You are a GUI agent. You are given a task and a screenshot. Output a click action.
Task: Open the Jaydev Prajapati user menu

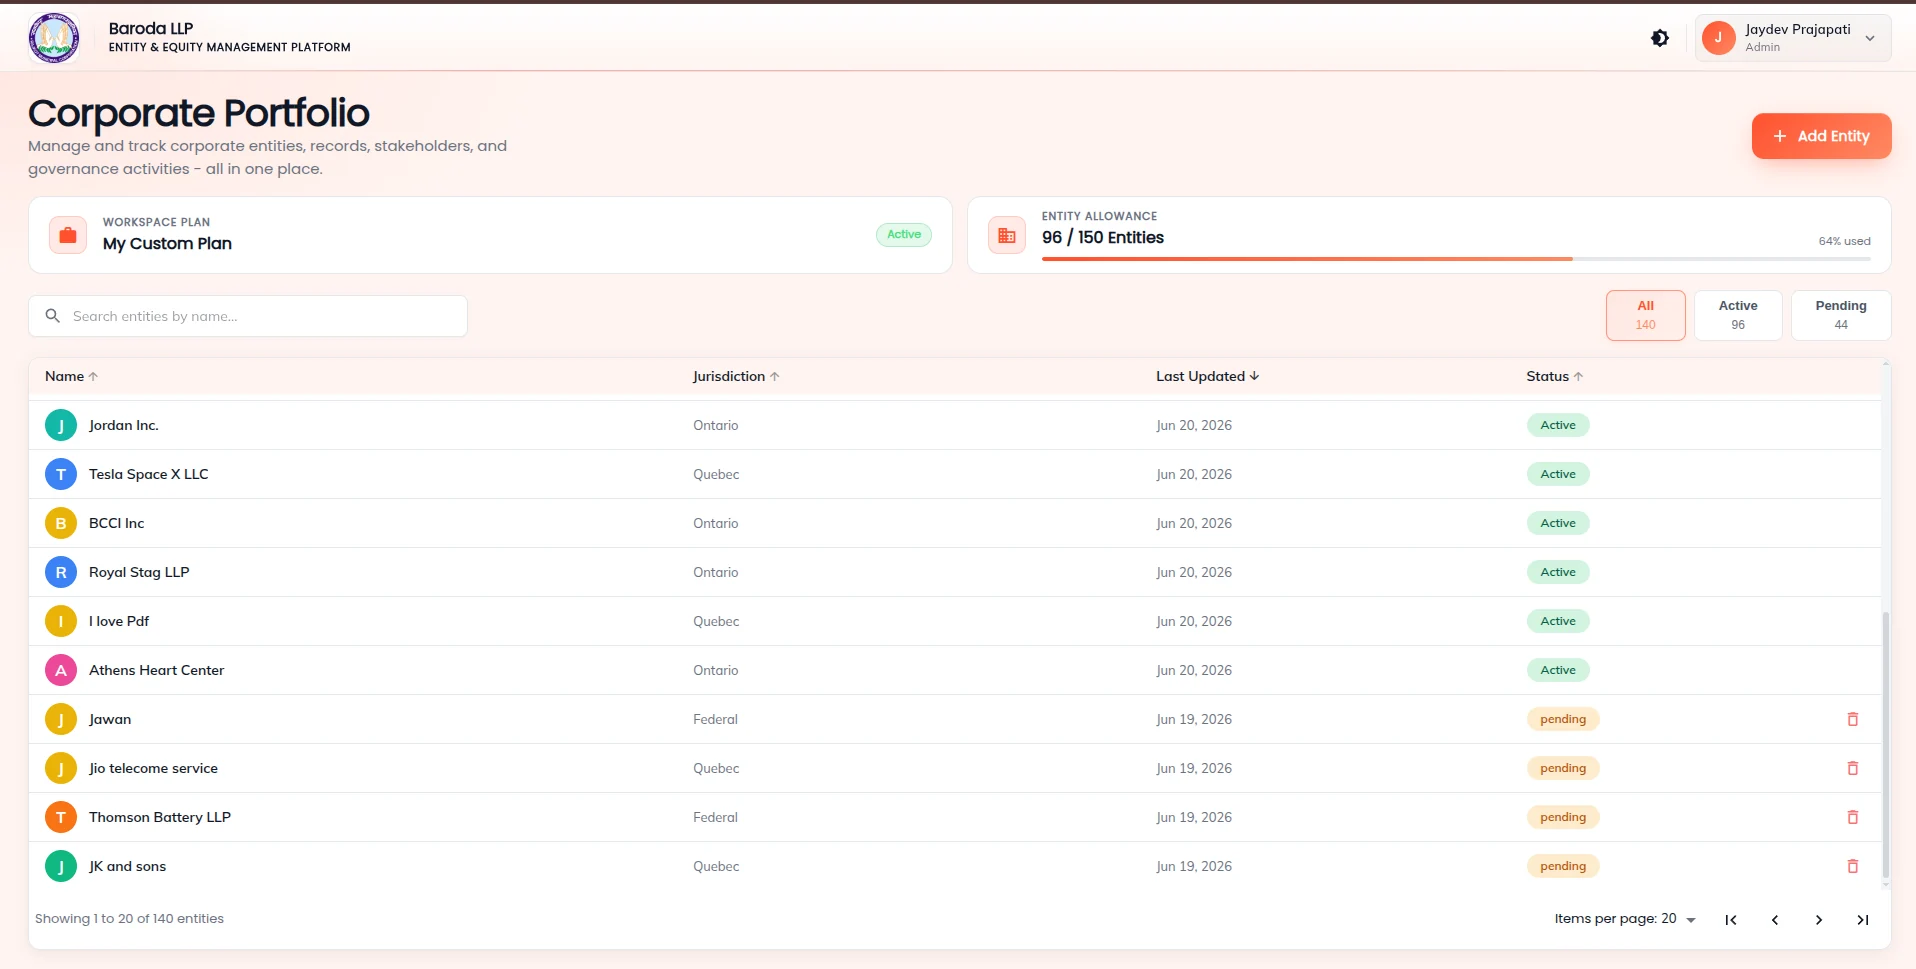click(1792, 38)
